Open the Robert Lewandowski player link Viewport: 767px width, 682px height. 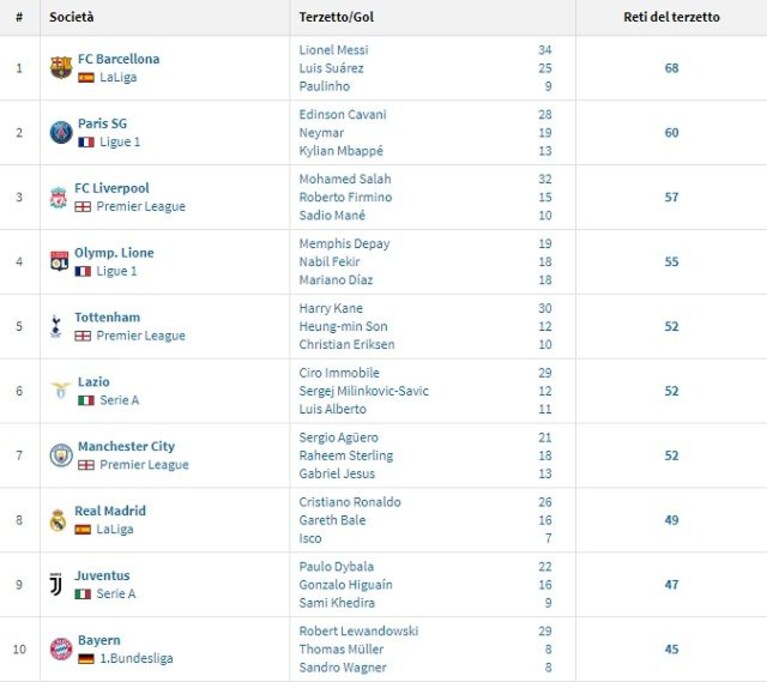pos(359,631)
